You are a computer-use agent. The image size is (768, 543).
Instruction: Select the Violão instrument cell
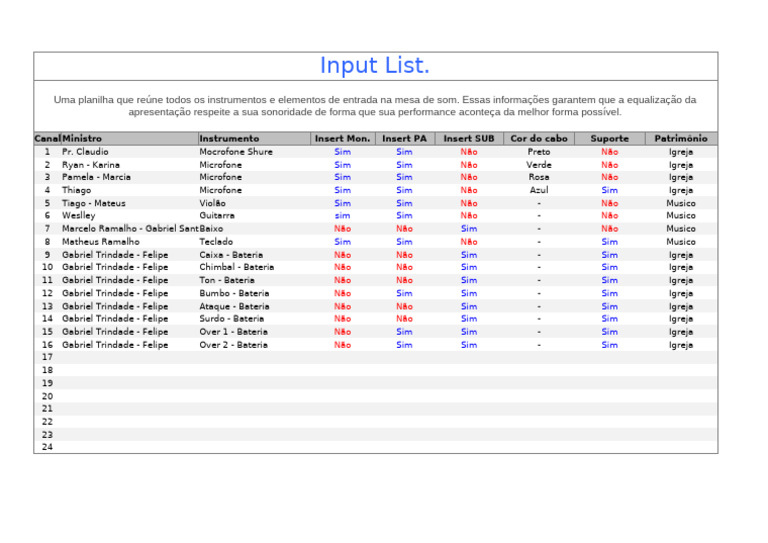[213, 203]
